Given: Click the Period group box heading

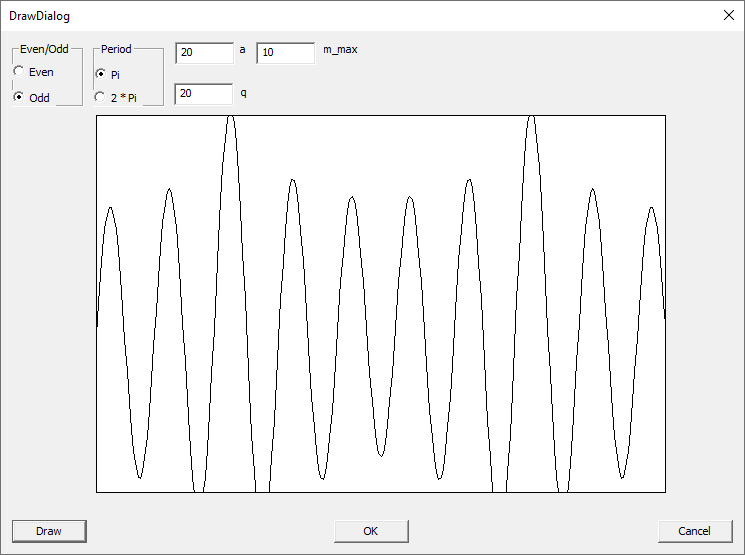Looking at the screenshot, I should point(116,49).
